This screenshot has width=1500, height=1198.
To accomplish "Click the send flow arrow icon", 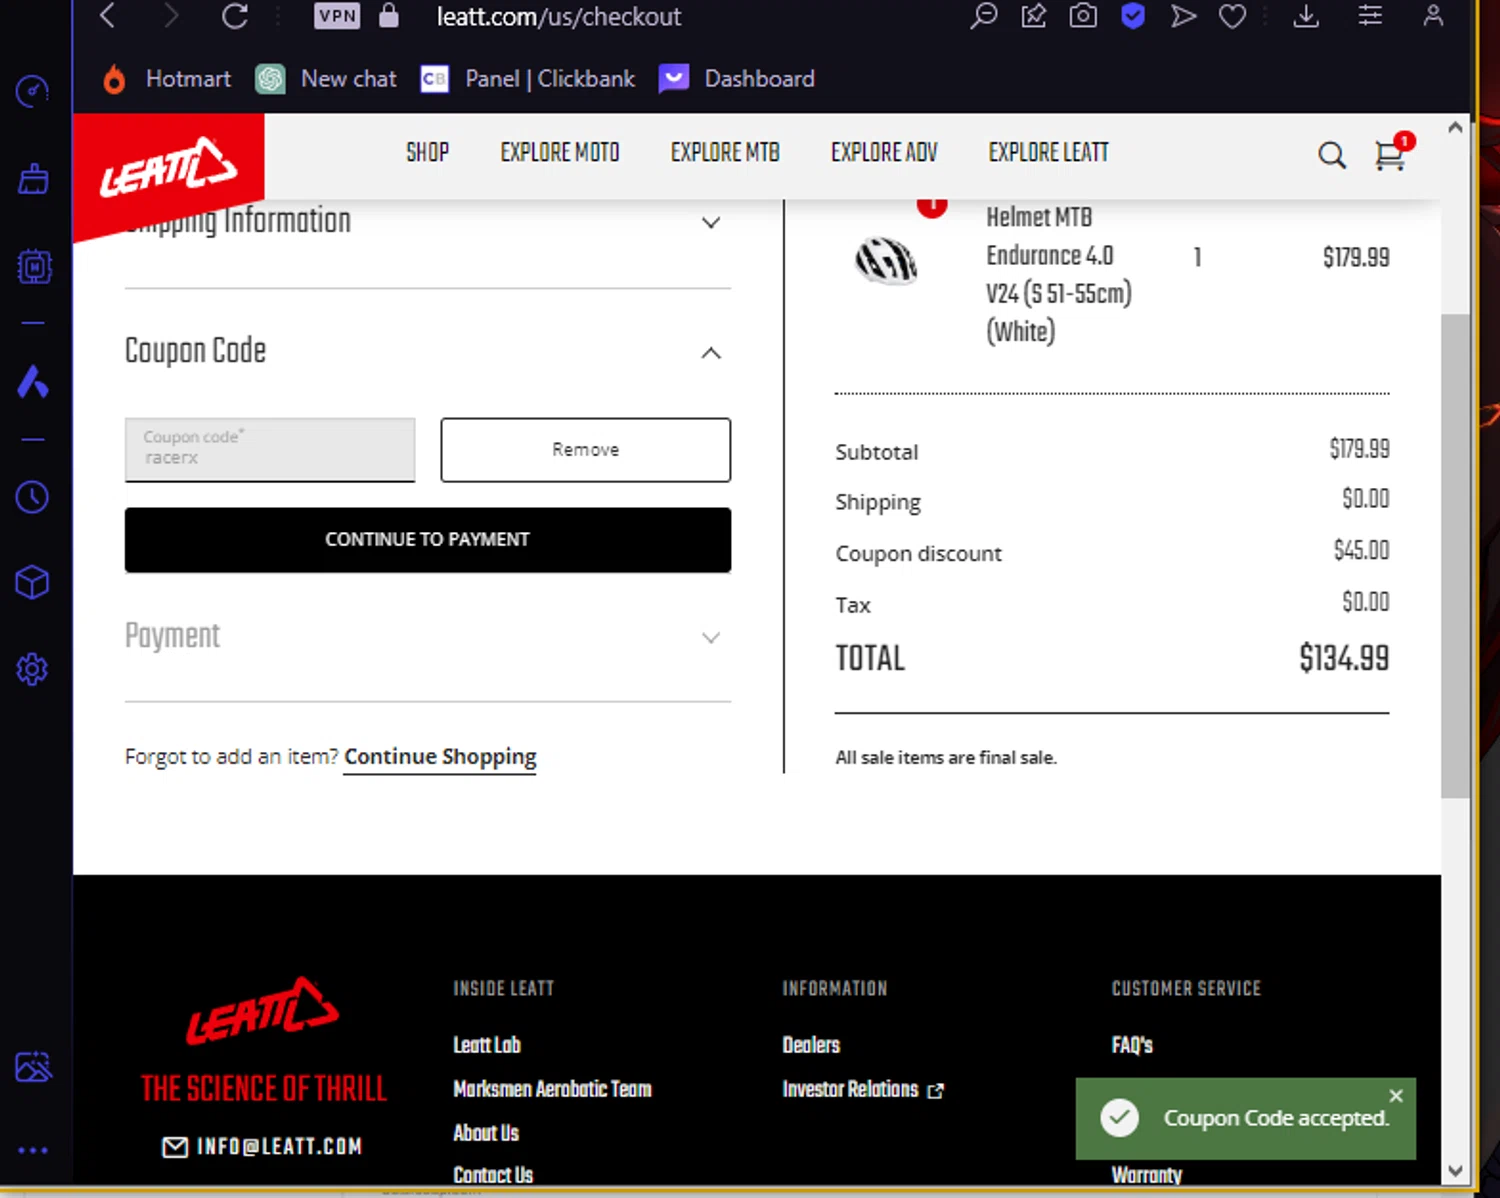I will point(1183,16).
